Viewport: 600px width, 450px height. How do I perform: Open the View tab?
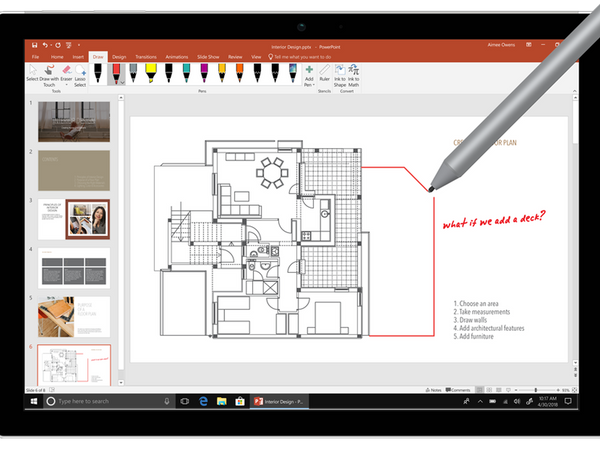pyautogui.click(x=256, y=57)
